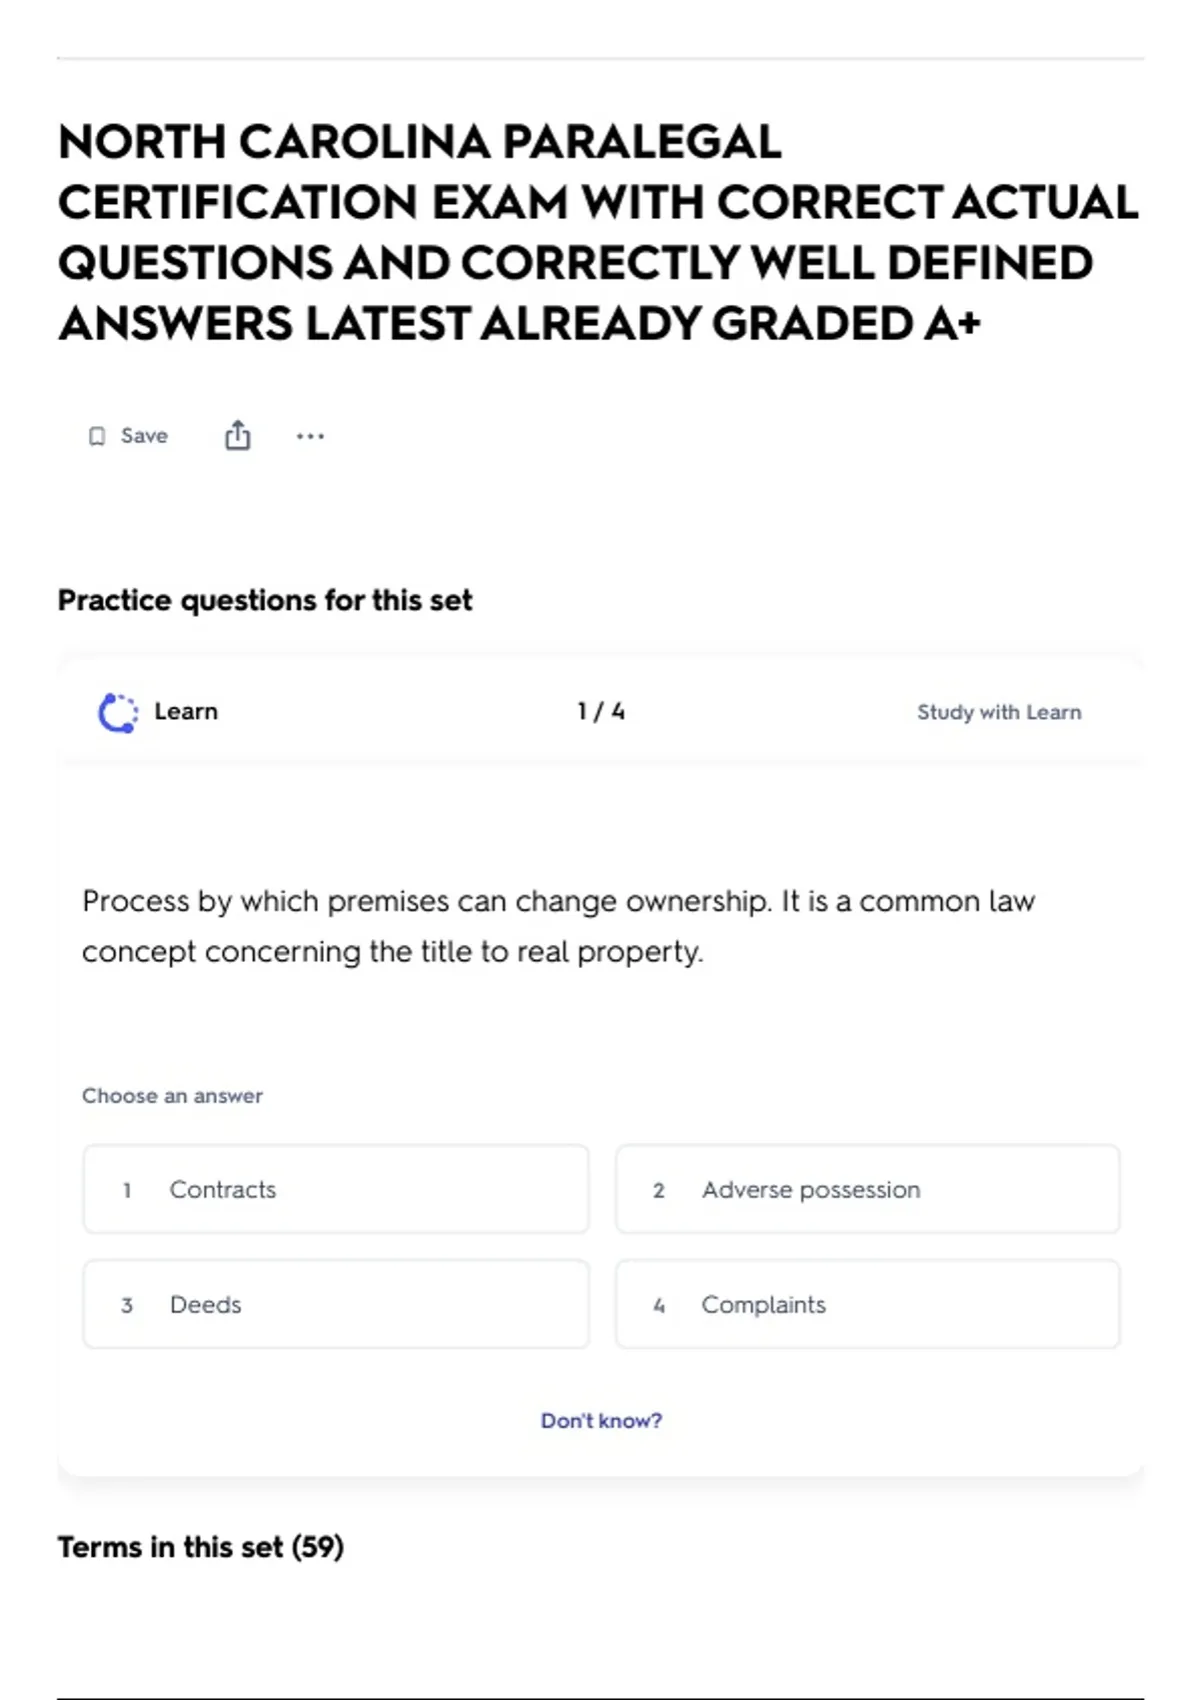Click the Save button label
Screen dimensions: 1200x1700
[144, 436]
